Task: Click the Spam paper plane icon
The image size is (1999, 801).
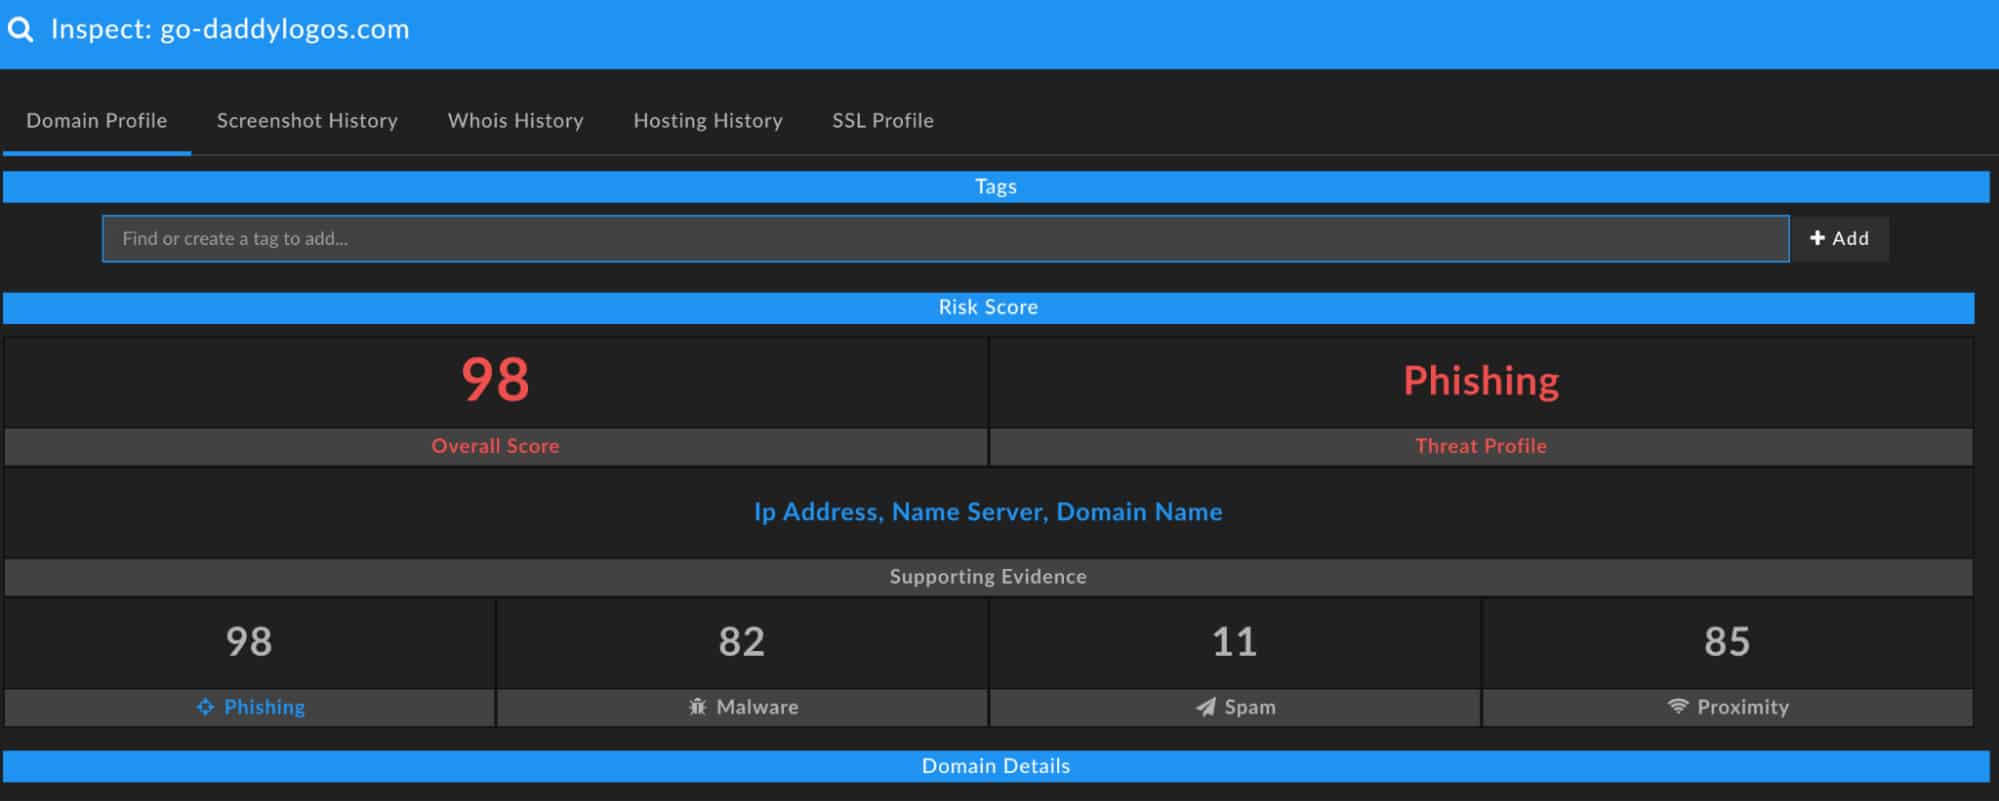Action: [x=1206, y=707]
